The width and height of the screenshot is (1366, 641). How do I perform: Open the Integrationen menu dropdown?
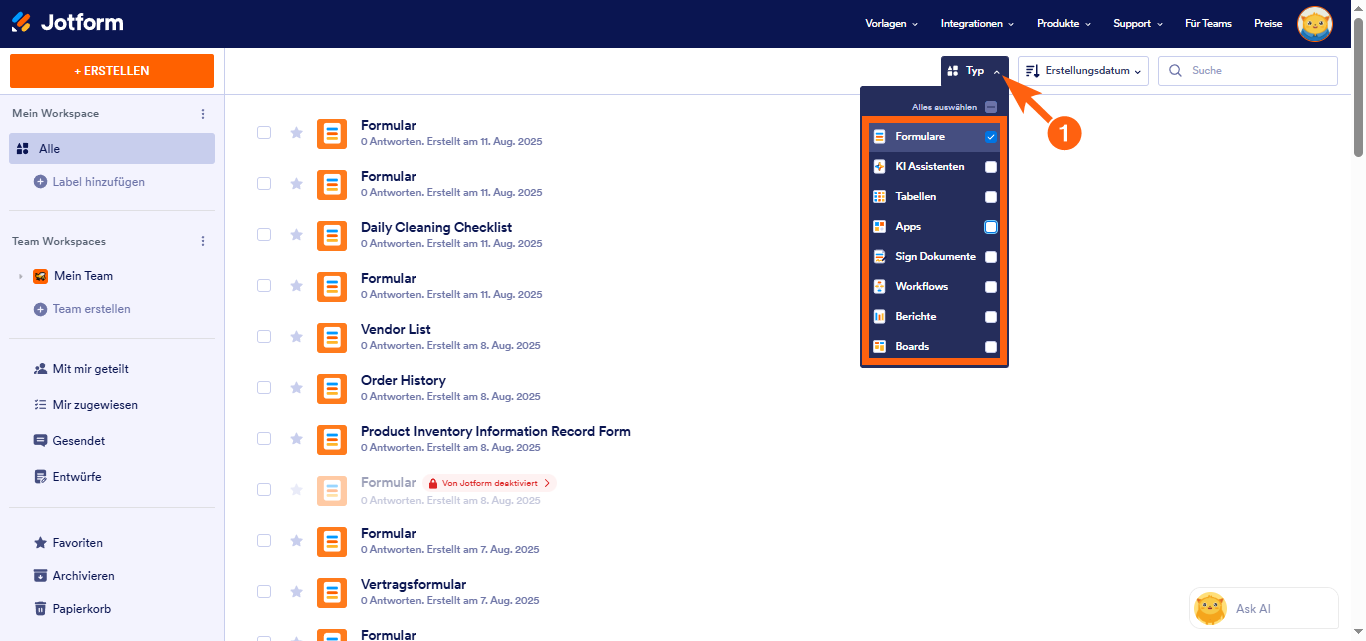click(x=977, y=23)
